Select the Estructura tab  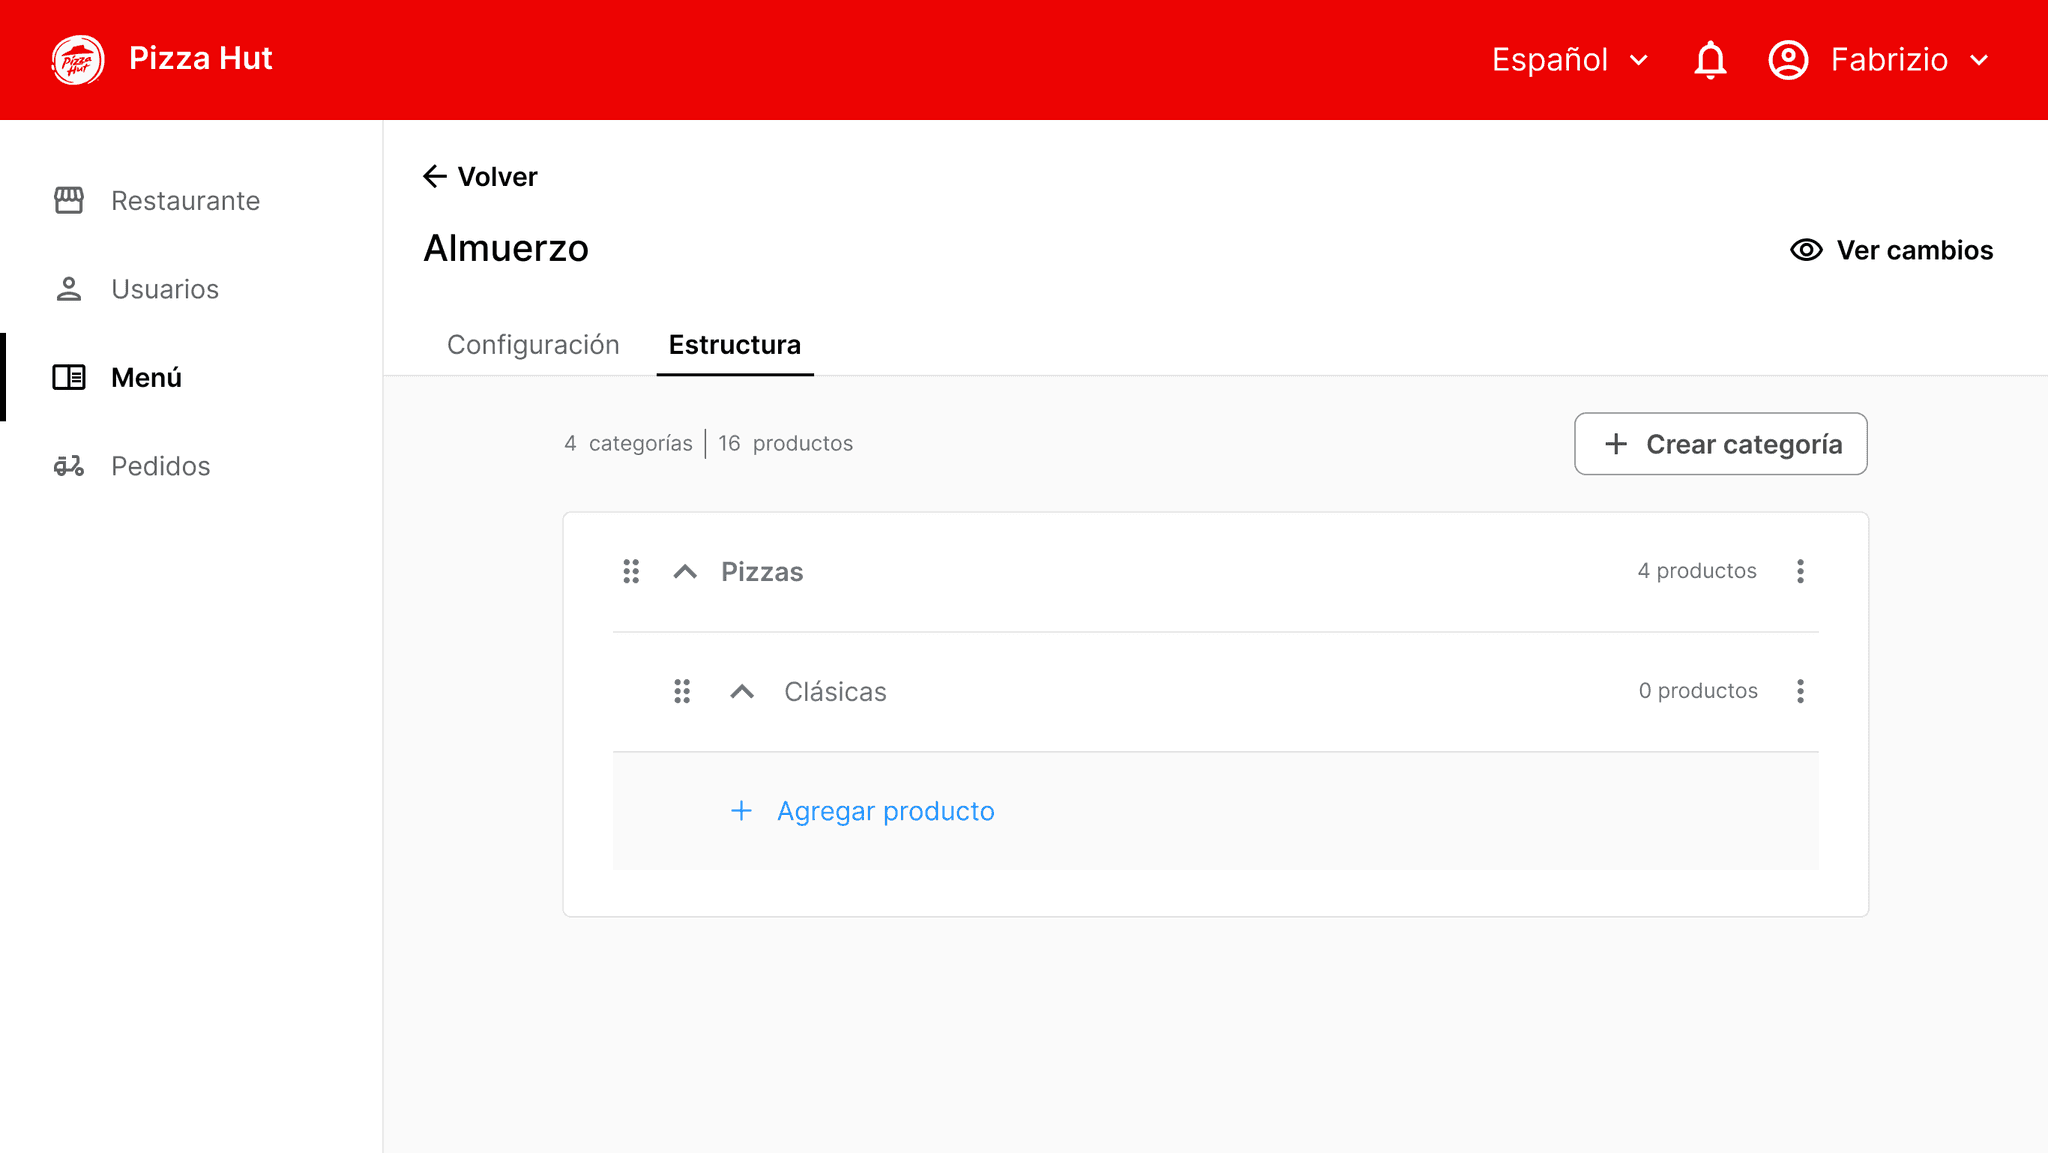pyautogui.click(x=734, y=345)
